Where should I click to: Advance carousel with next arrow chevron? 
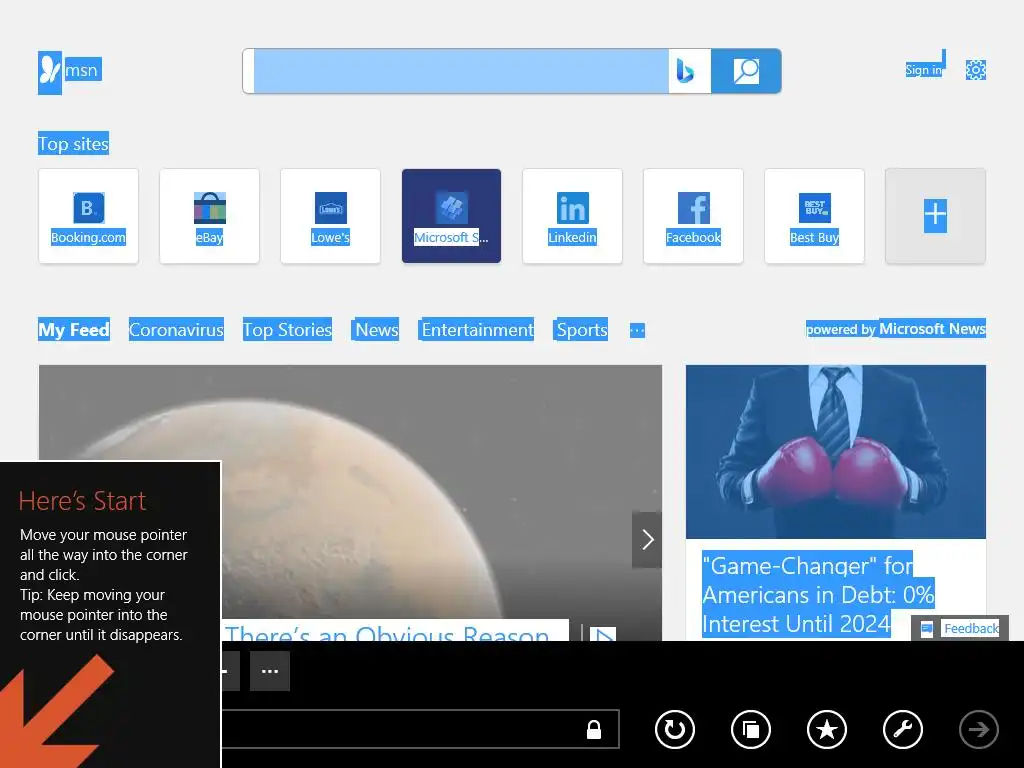tap(647, 539)
